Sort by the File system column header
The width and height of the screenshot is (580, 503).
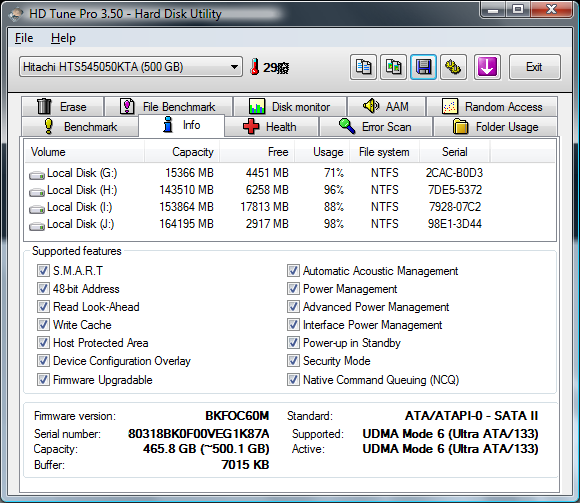pos(384,152)
